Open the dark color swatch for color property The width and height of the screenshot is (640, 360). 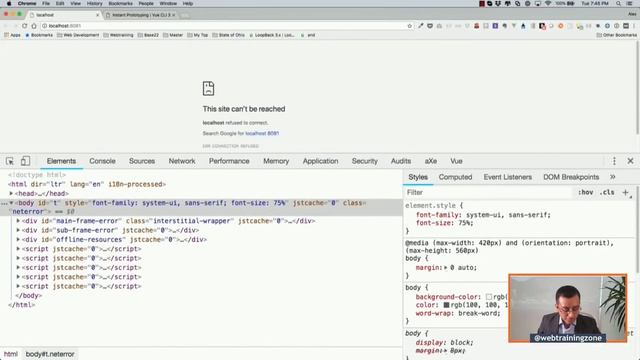pyautogui.click(x=446, y=305)
